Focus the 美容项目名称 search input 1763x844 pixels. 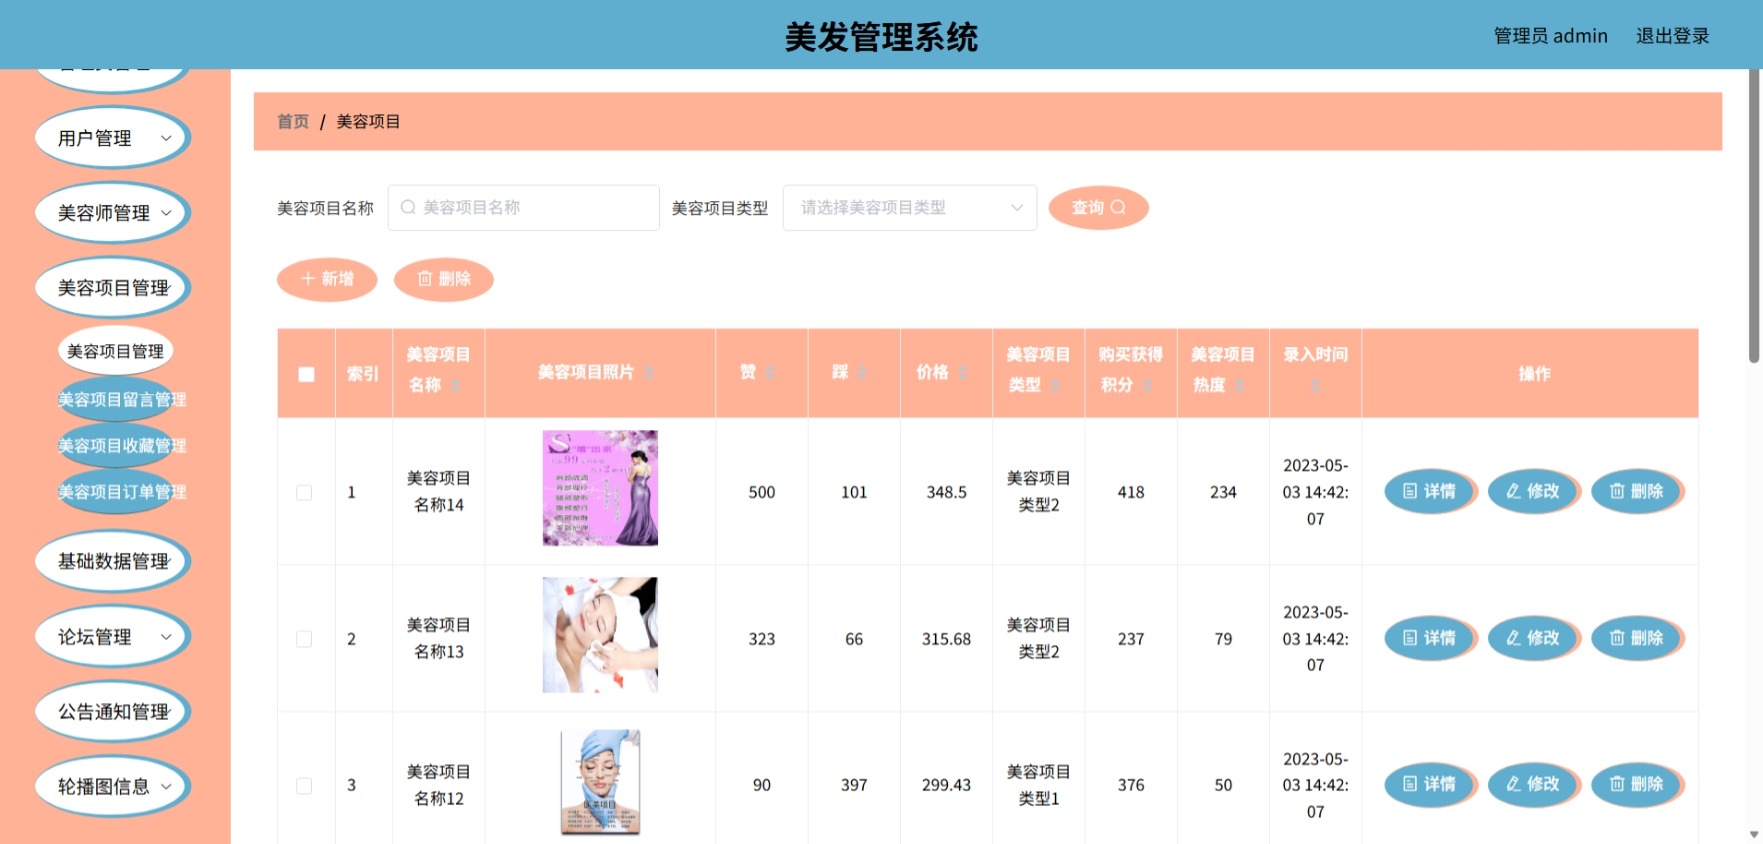point(524,207)
